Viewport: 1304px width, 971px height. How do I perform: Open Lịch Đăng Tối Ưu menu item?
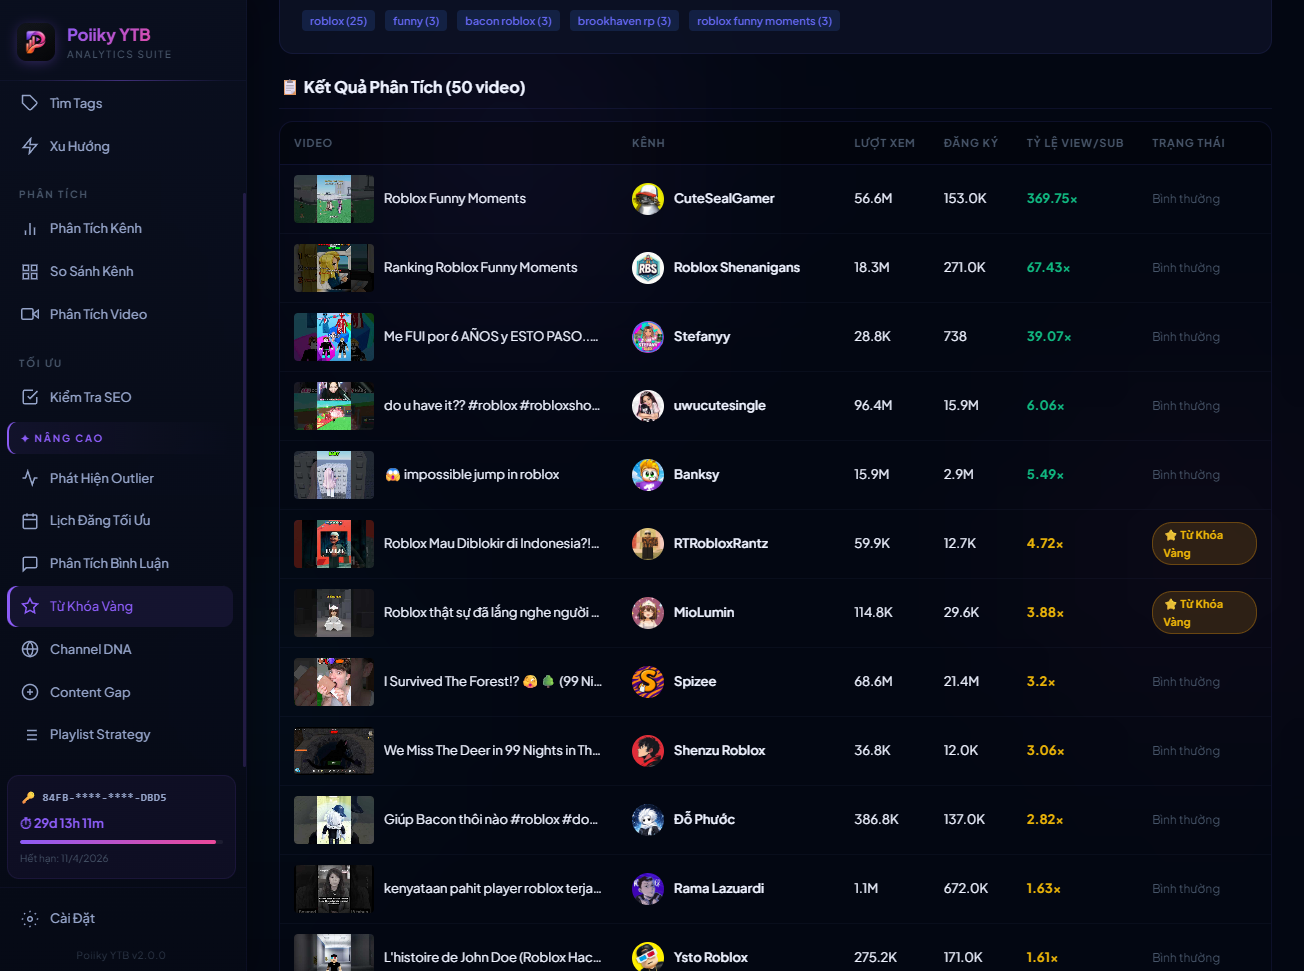(100, 520)
